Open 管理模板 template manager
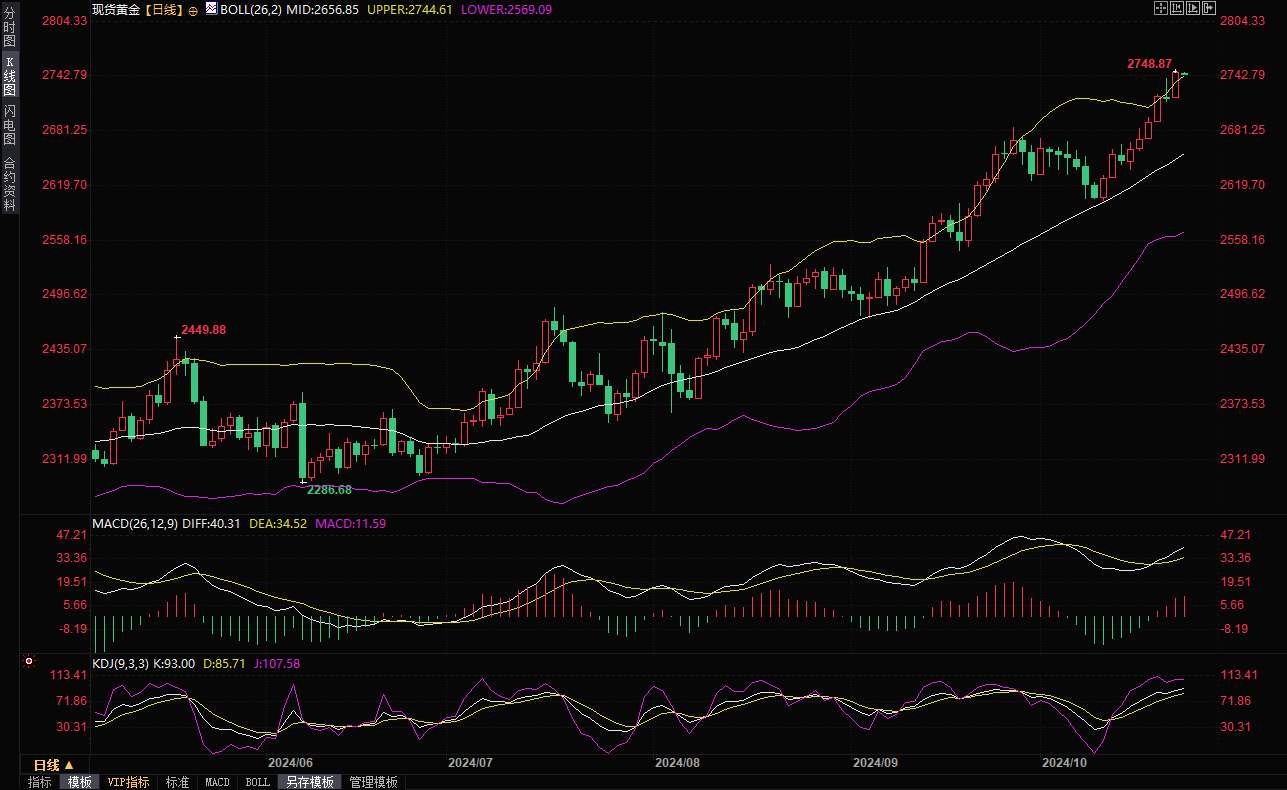1287x790 pixels. (373, 782)
